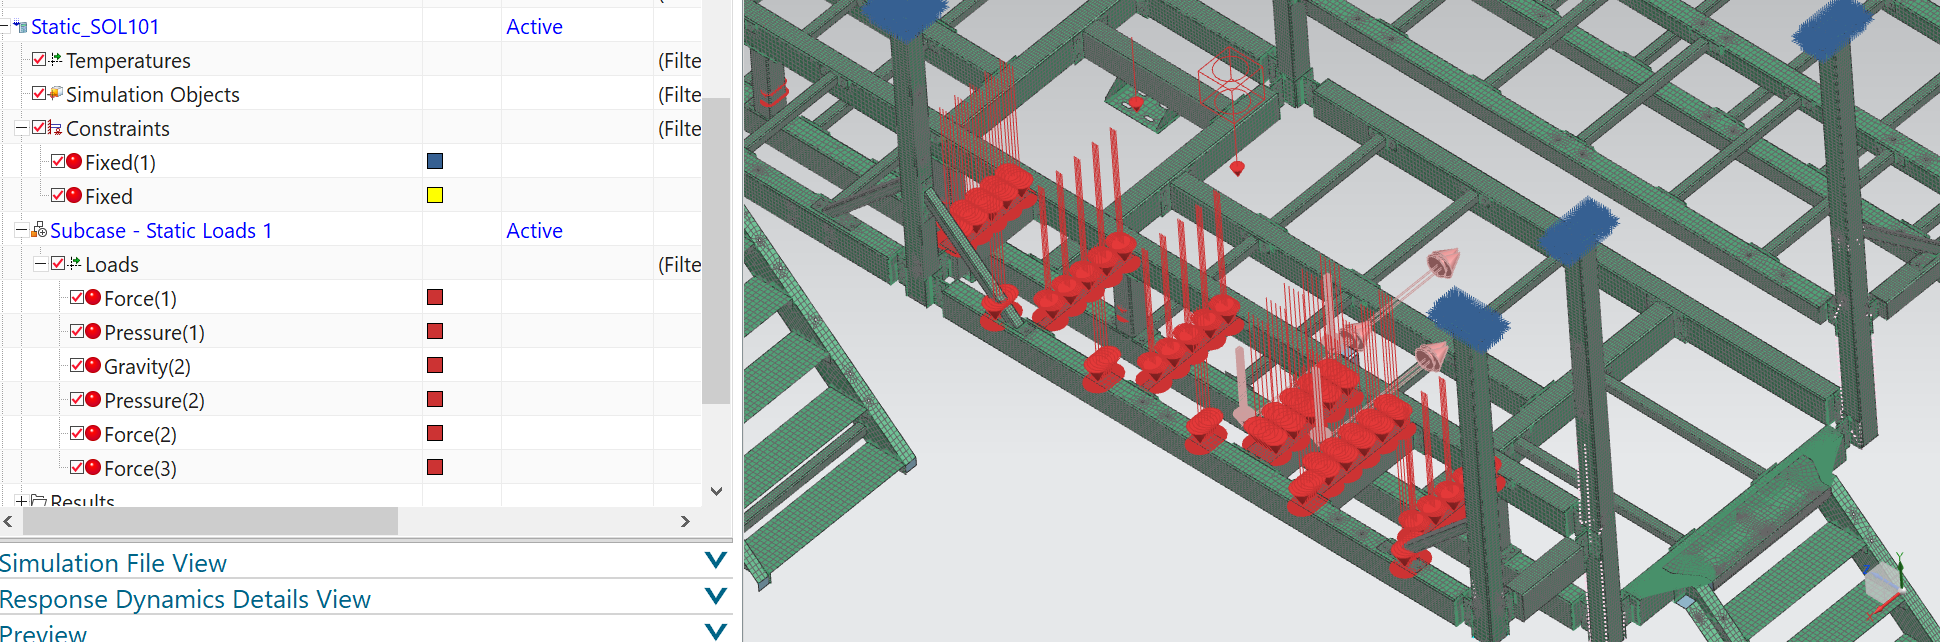Open the Preview panel section
The image size is (1940, 642).
click(715, 632)
